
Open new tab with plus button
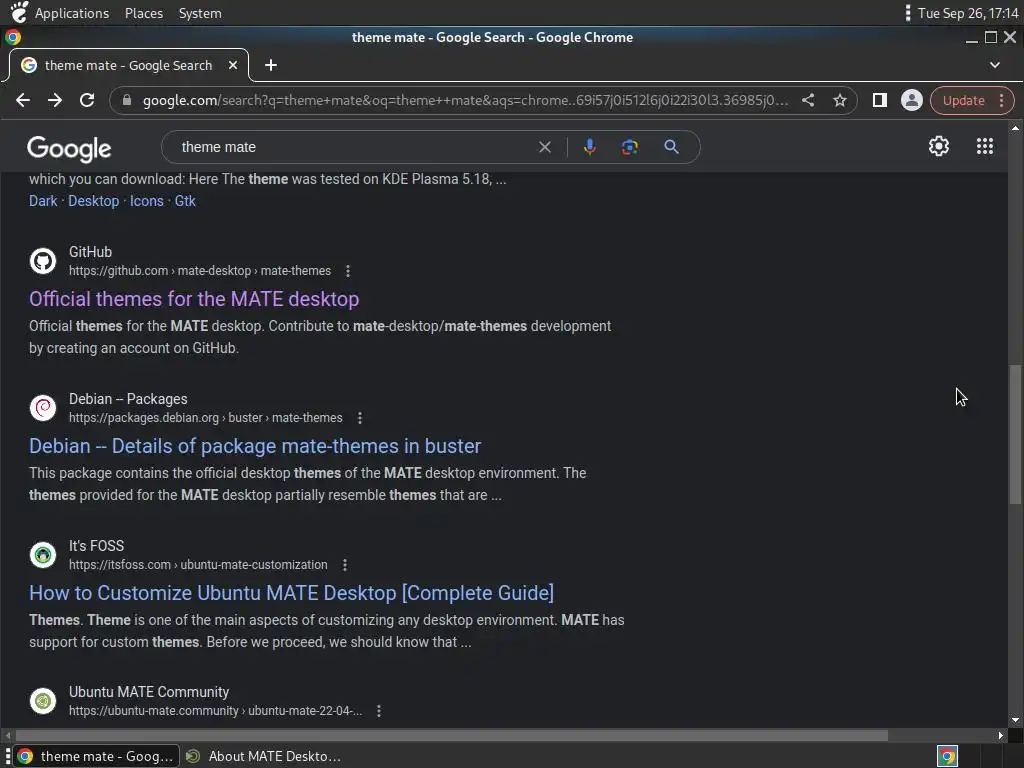tap(271, 65)
